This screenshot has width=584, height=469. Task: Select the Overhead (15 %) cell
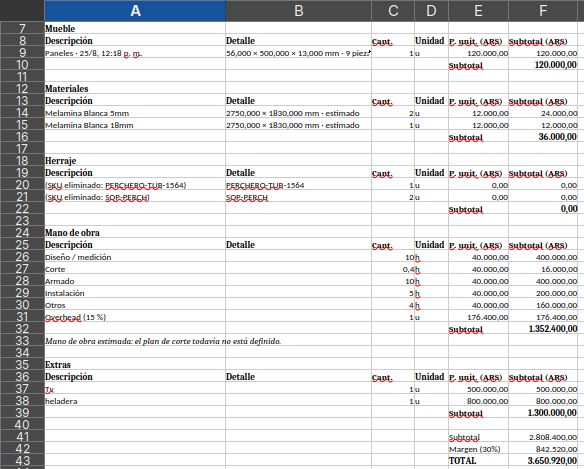135,317
